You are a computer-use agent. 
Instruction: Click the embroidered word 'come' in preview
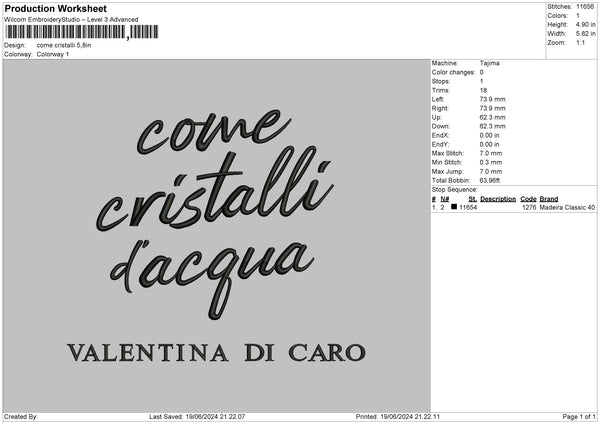pyautogui.click(x=214, y=131)
